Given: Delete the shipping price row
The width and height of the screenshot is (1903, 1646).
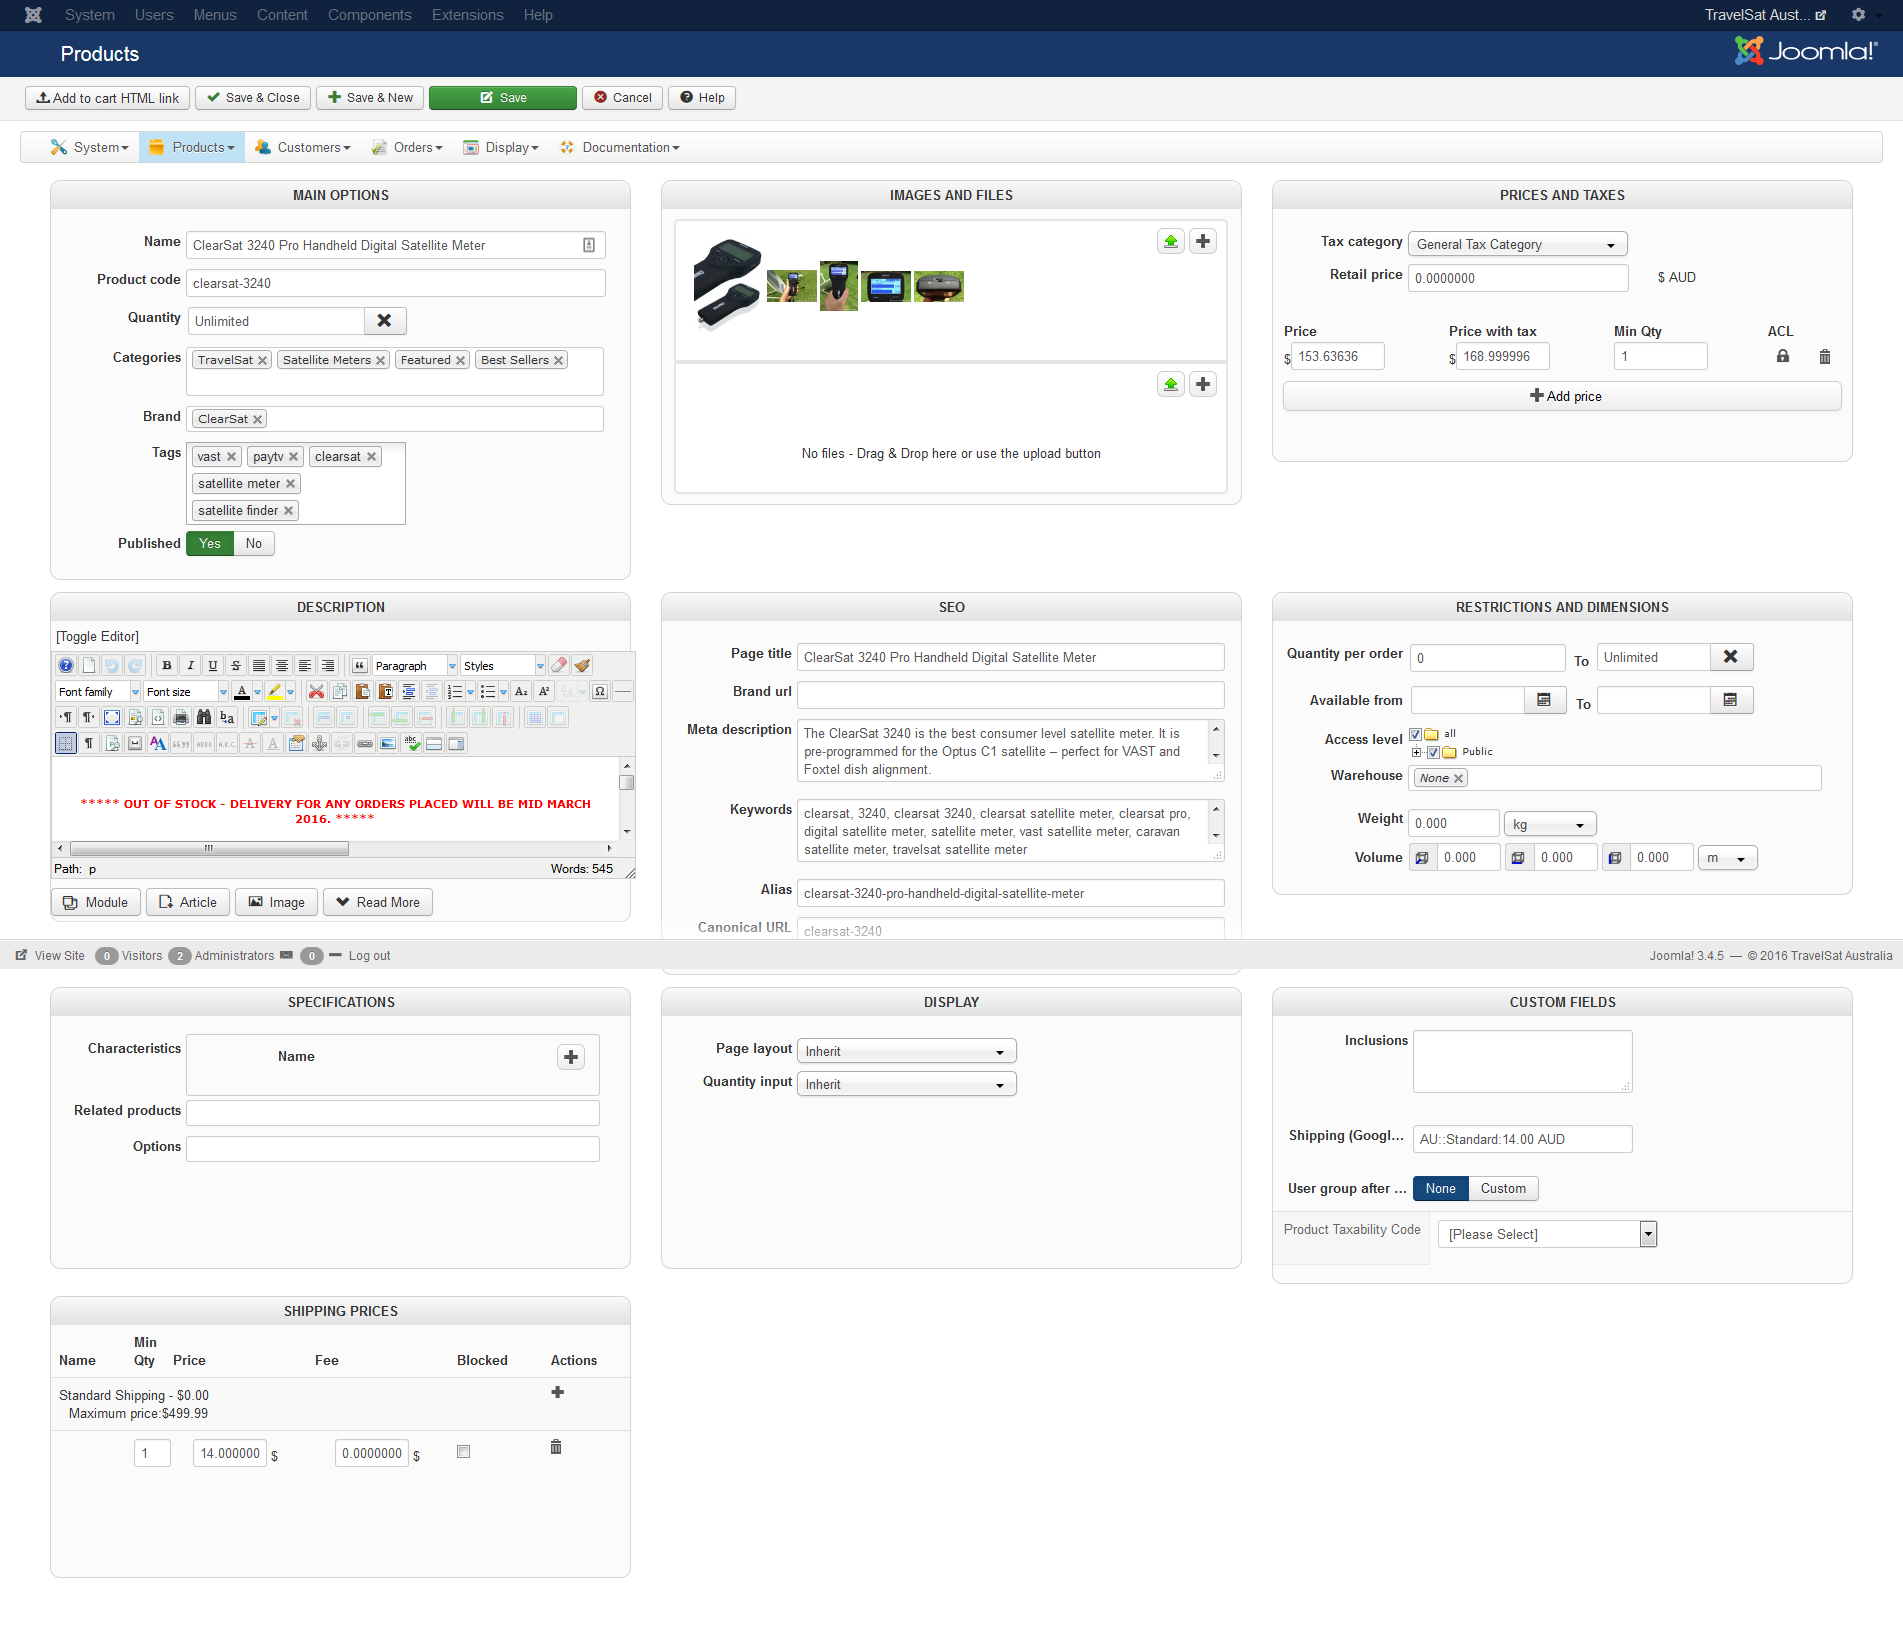Looking at the screenshot, I should [556, 1448].
